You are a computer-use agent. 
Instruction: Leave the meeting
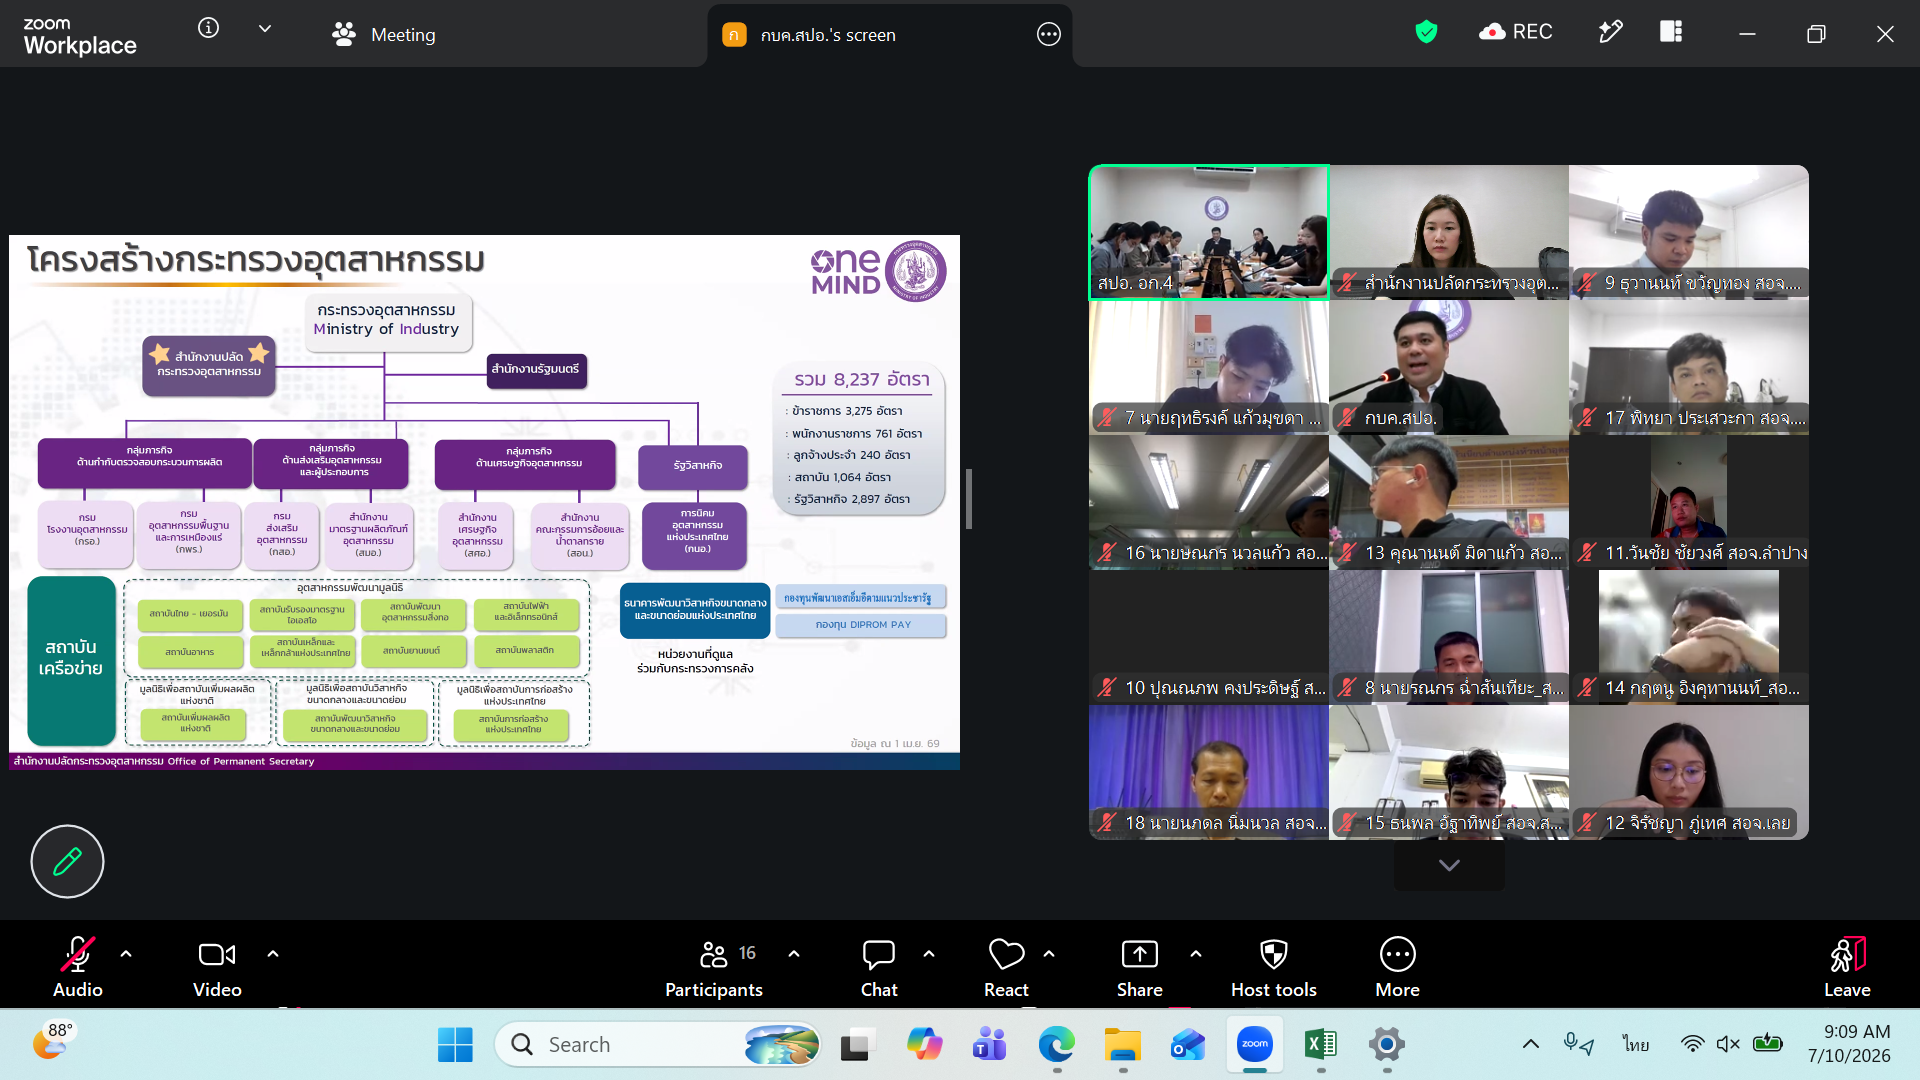coord(1847,967)
